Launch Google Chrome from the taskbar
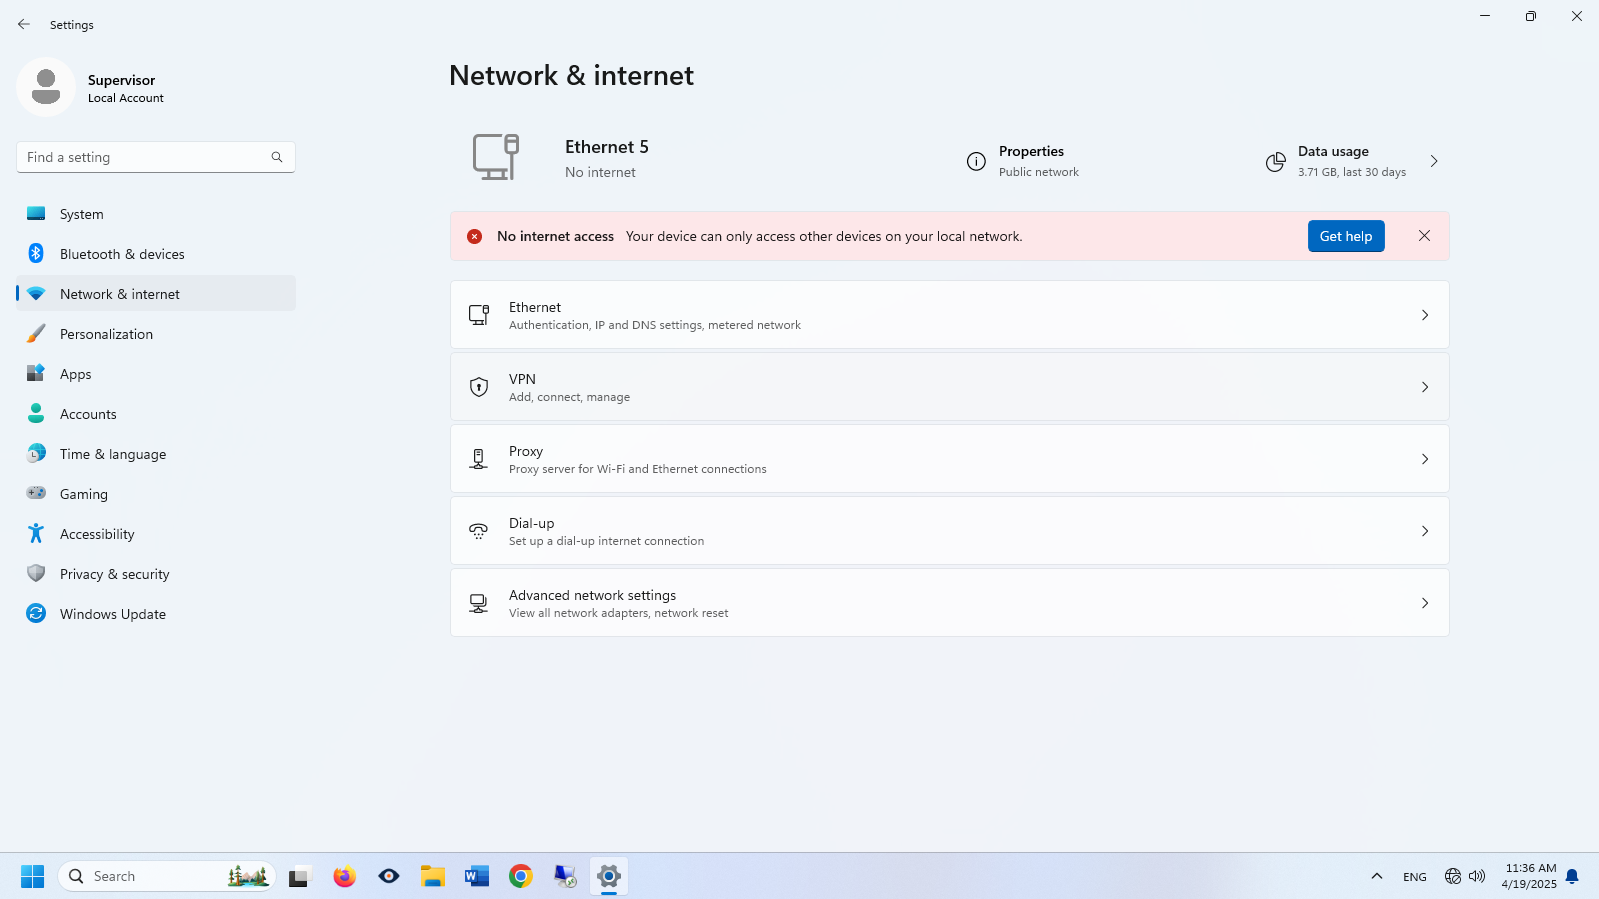1599x899 pixels. (521, 877)
